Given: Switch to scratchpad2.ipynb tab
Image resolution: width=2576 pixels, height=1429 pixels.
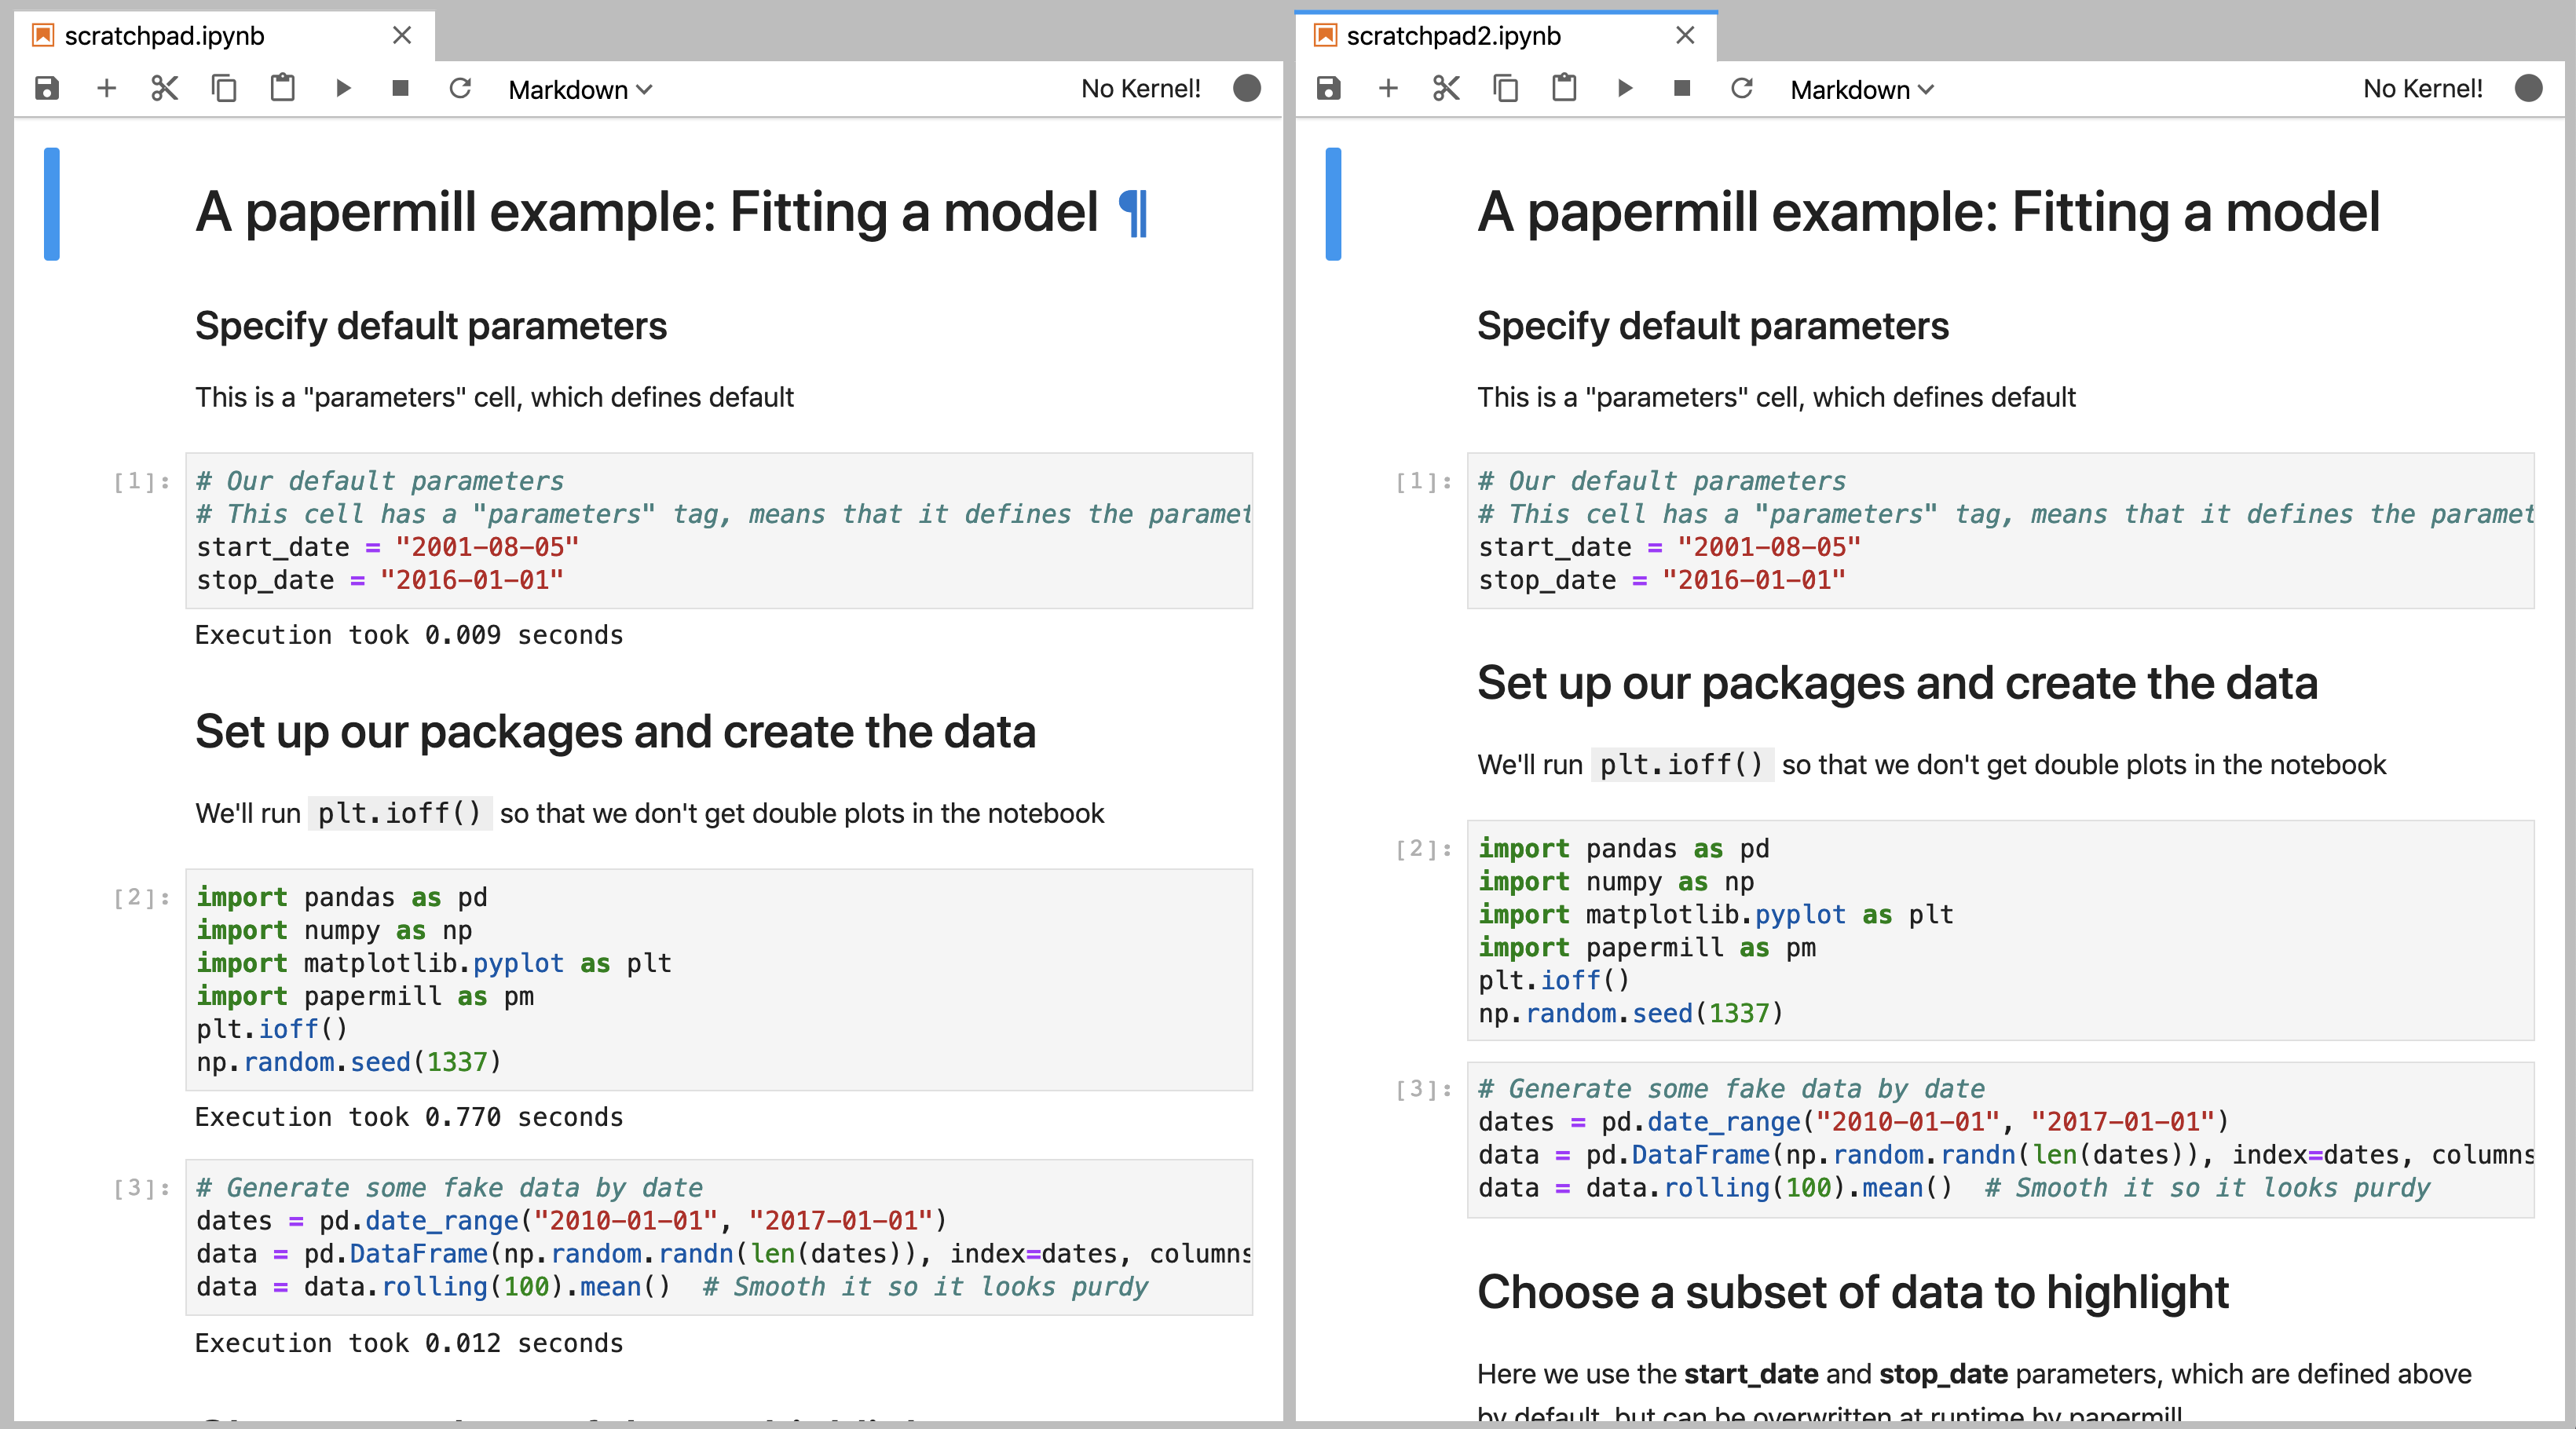Looking at the screenshot, I should (1453, 36).
